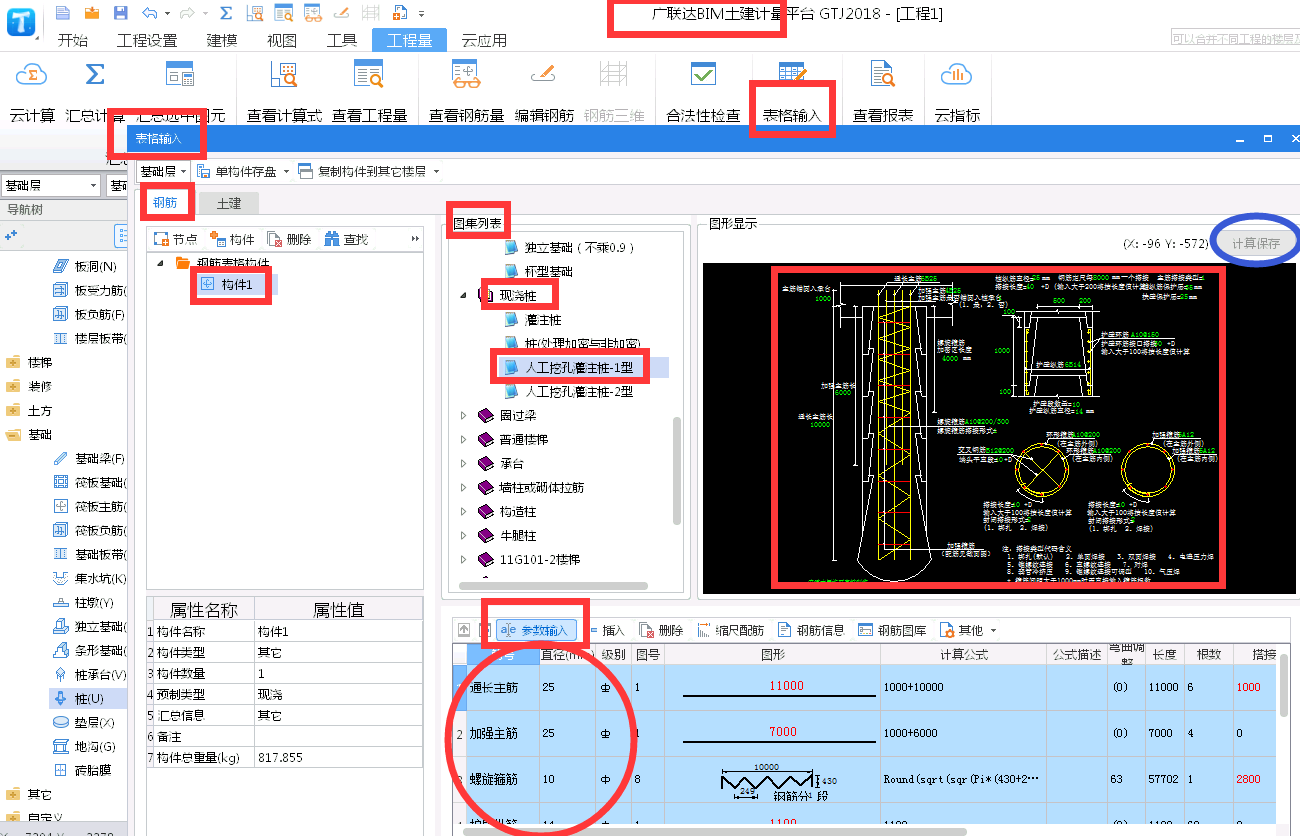Expand the 承台 library group
The width and height of the screenshot is (1300, 836).
click(x=463, y=463)
